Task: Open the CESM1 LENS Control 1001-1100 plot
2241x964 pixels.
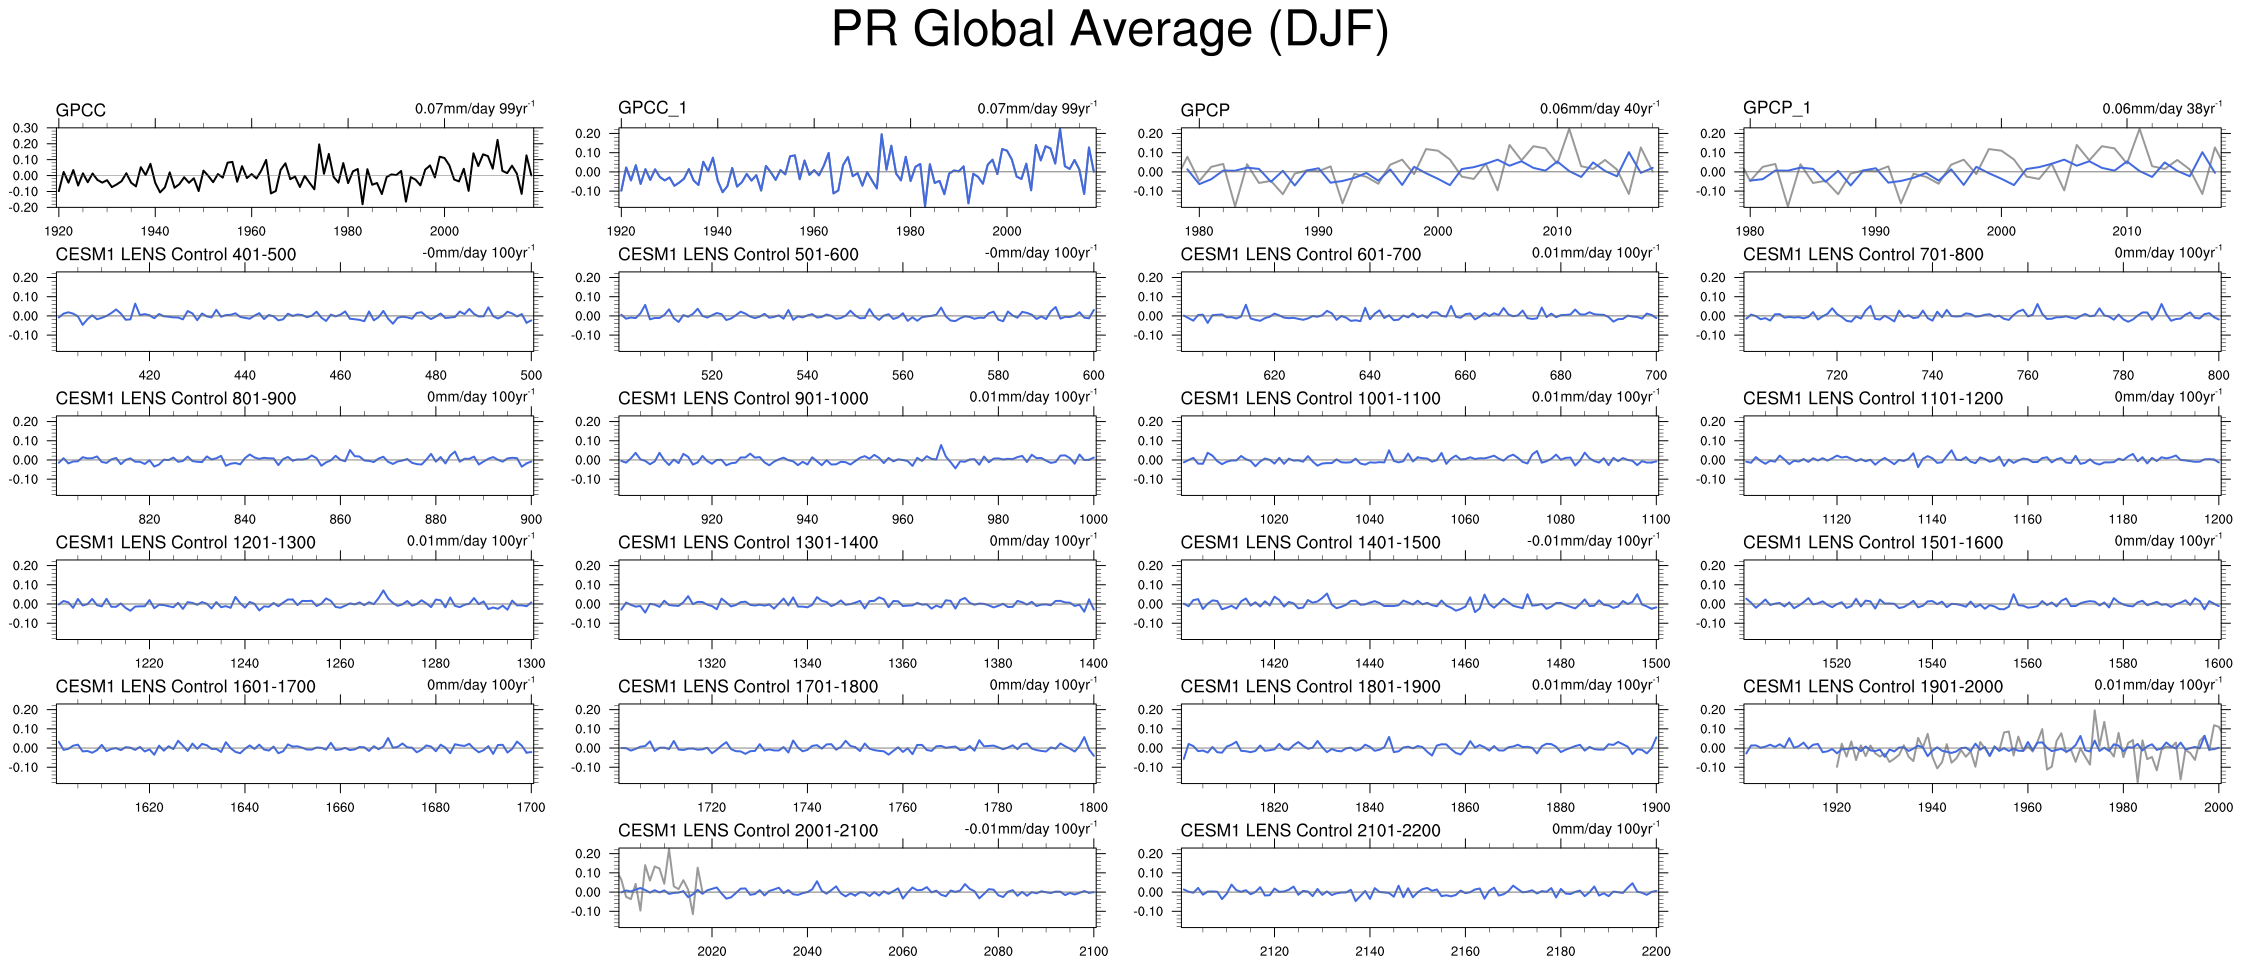Action: click(x=1419, y=456)
